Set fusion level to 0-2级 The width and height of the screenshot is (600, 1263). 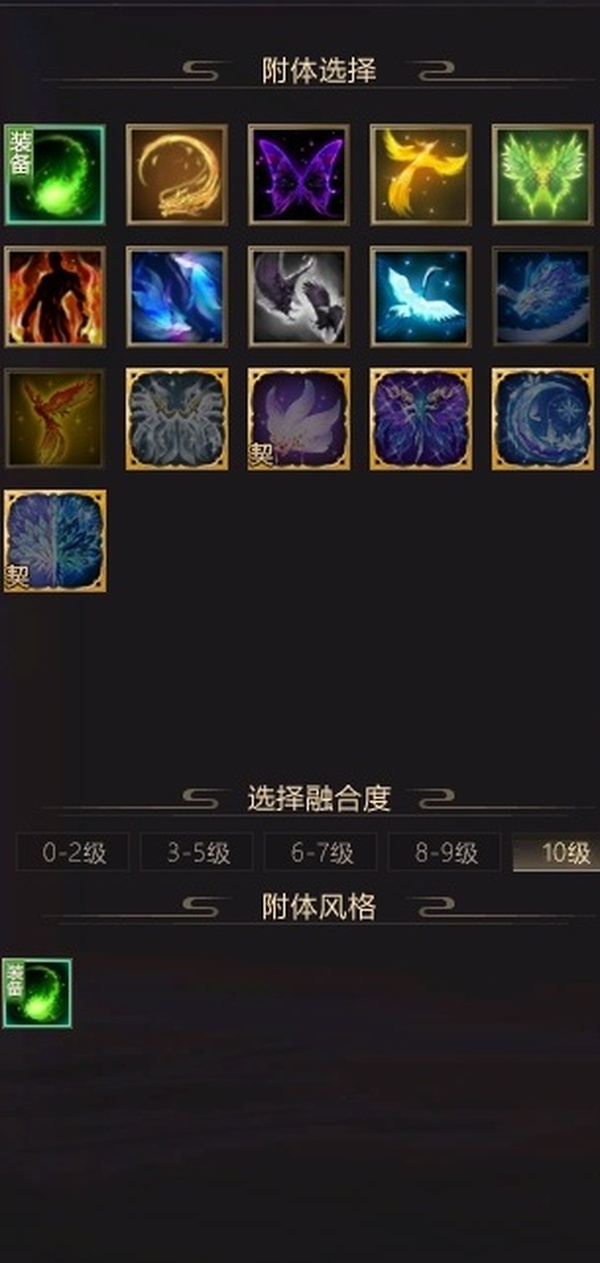coord(73,853)
